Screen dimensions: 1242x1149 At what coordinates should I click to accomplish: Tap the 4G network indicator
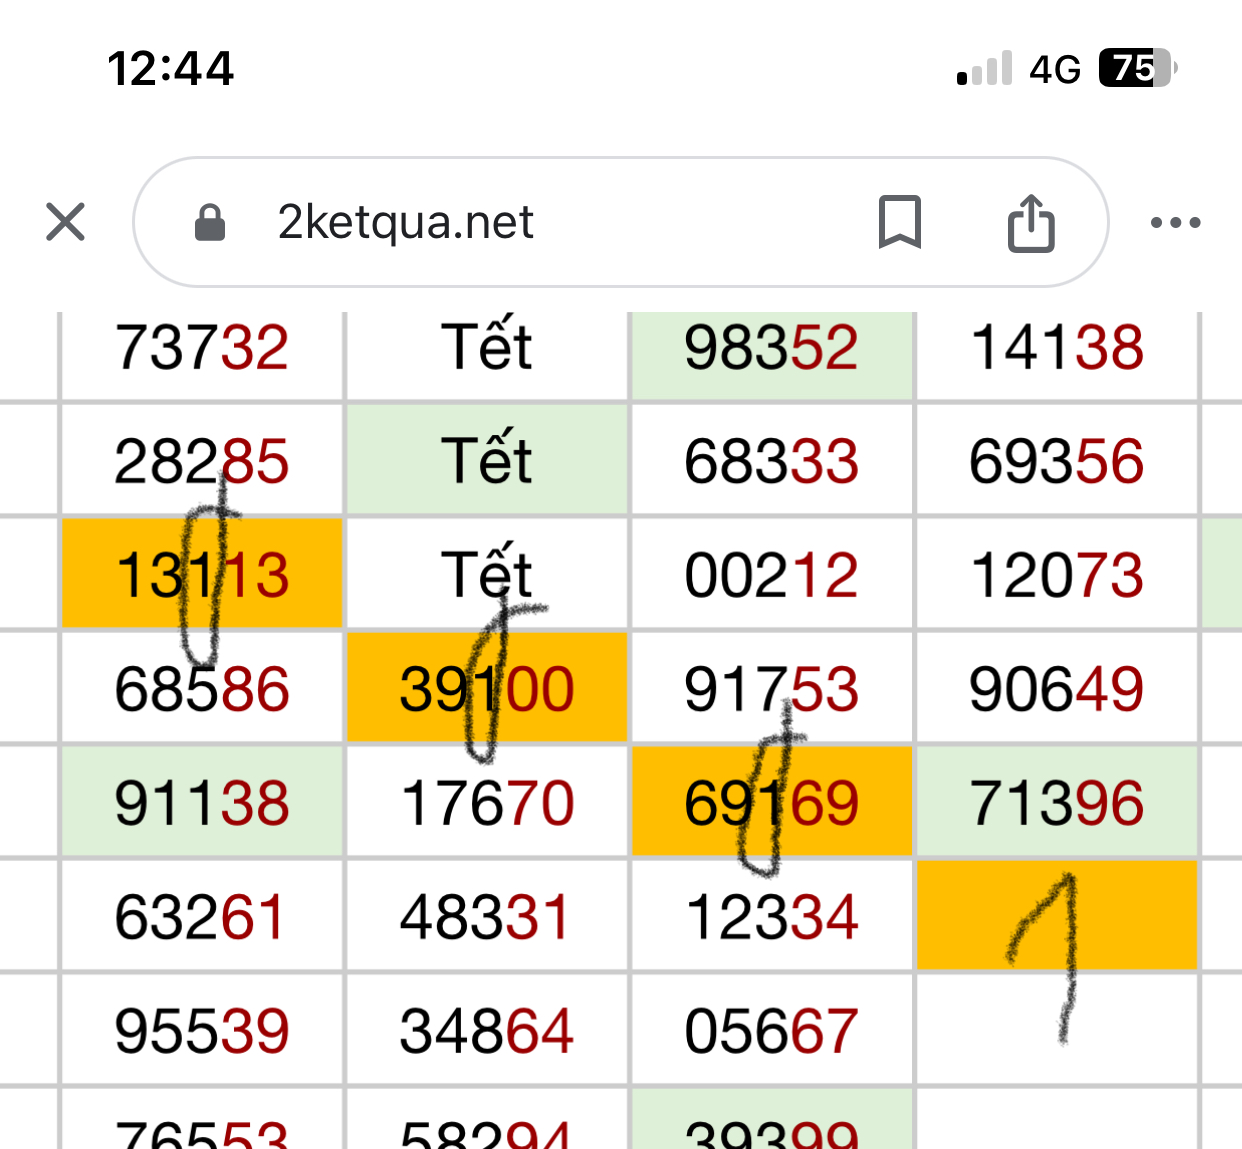click(1055, 69)
